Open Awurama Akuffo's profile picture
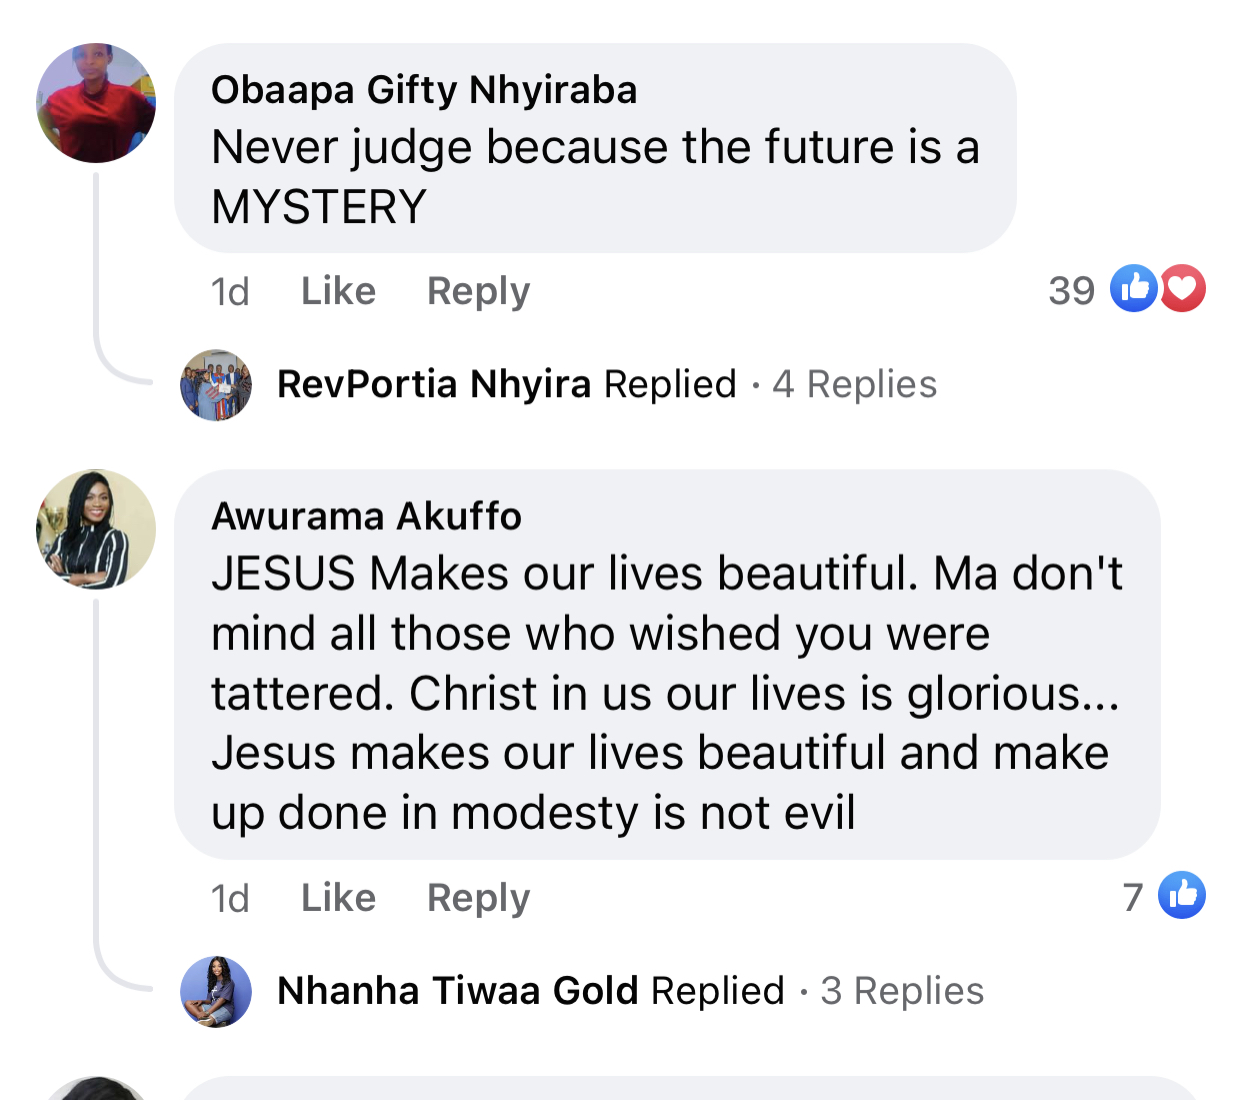 tap(96, 529)
